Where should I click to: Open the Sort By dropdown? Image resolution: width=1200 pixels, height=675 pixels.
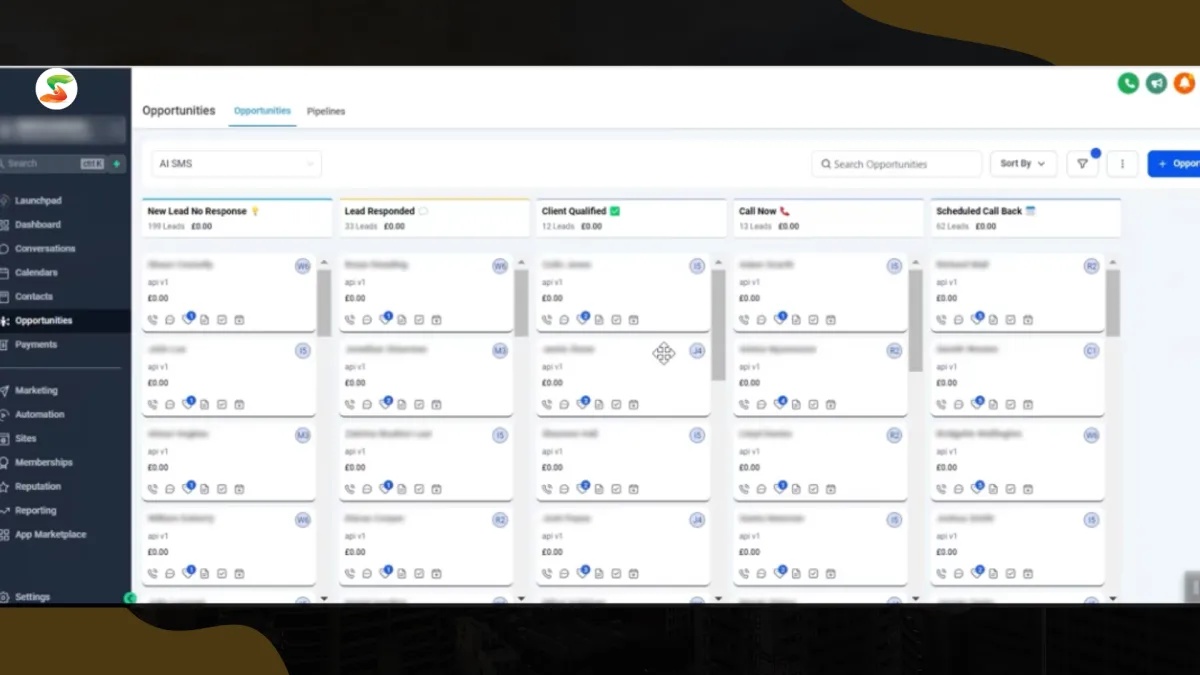point(1023,164)
